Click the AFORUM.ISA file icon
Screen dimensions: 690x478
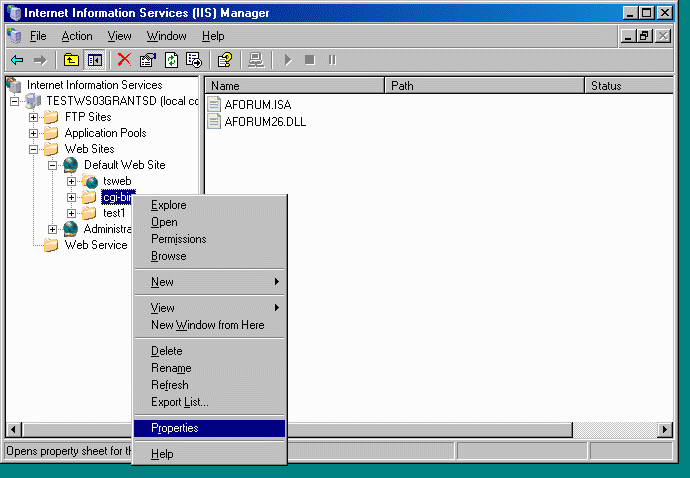point(214,104)
